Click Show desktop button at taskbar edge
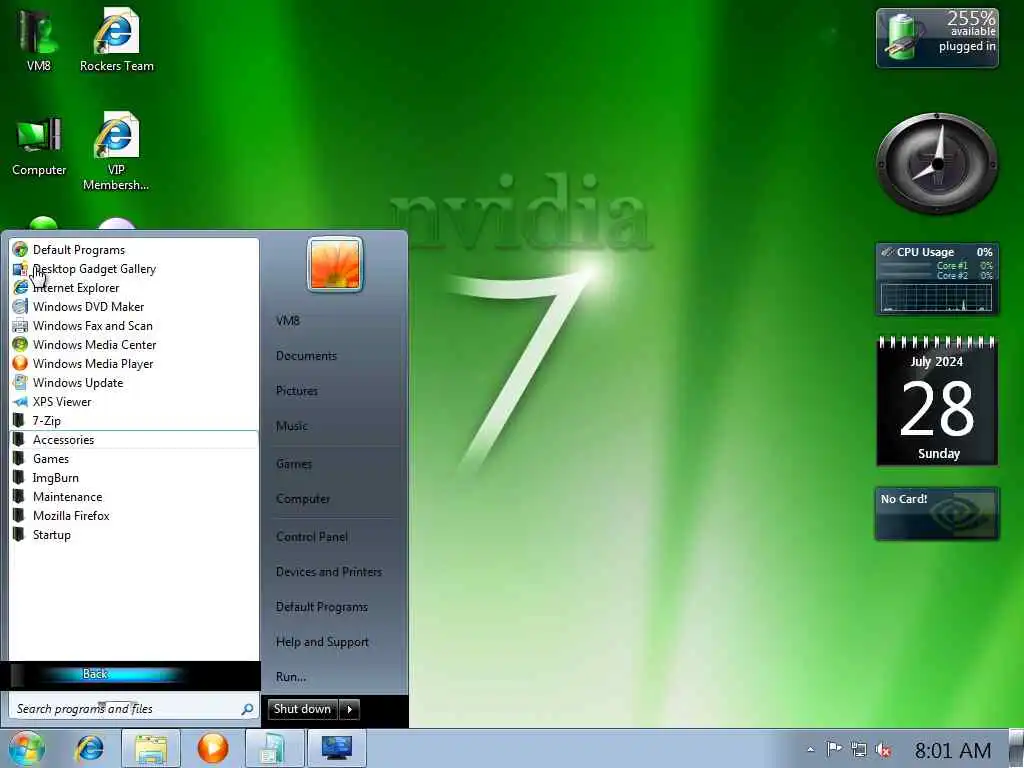Image resolution: width=1024 pixels, height=768 pixels. point(1016,748)
